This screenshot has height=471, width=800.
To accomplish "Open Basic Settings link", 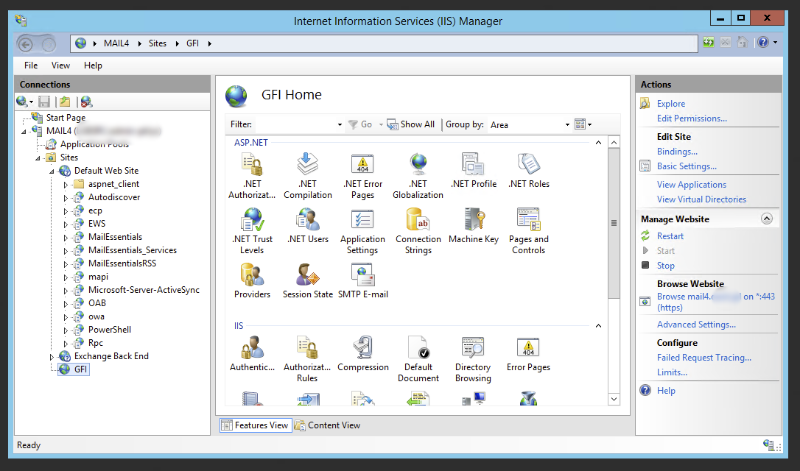I will click(687, 166).
